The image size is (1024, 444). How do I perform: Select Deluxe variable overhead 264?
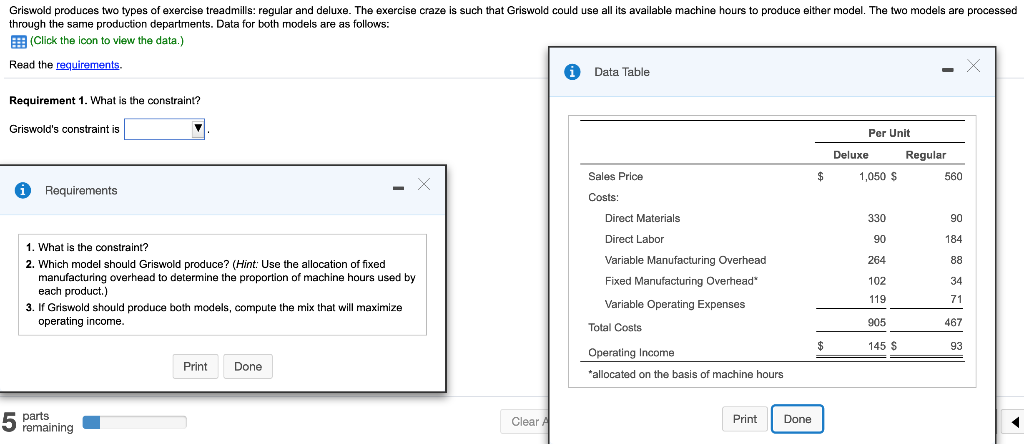[x=877, y=260]
